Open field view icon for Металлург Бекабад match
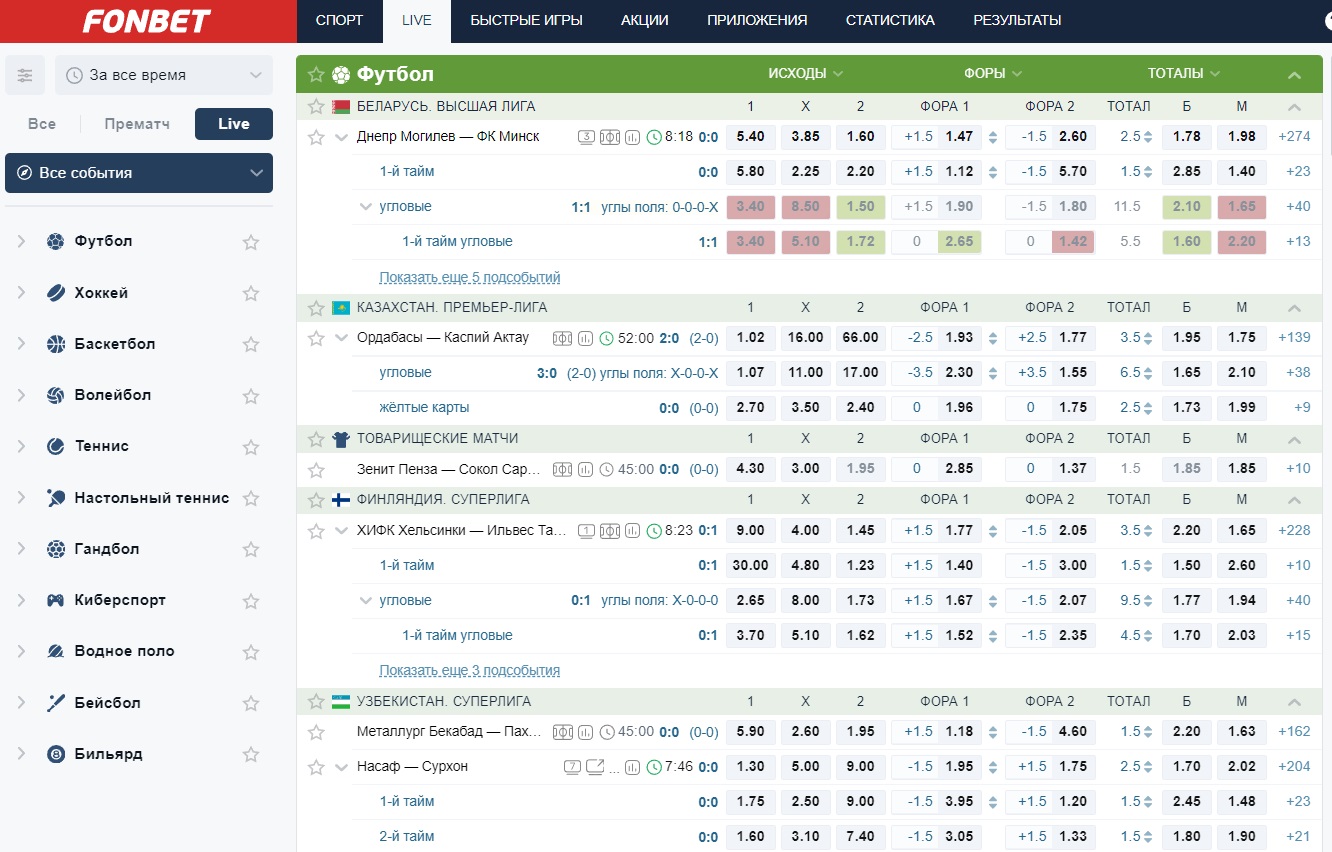The width and height of the screenshot is (1332, 852). pos(563,732)
